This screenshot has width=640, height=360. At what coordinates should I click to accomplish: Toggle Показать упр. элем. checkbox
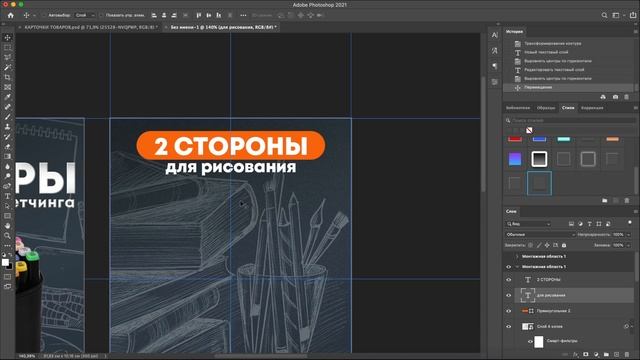(x=101, y=15)
